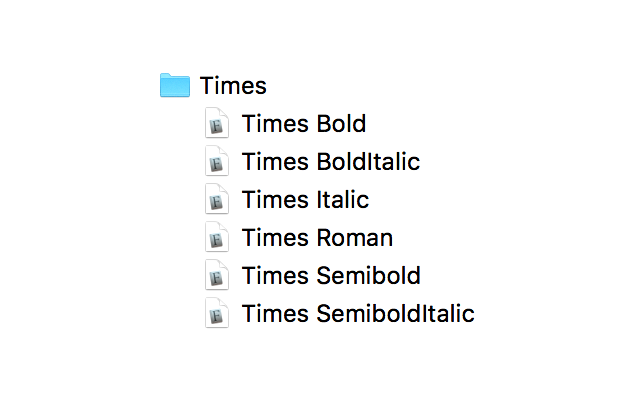This screenshot has width=640, height=400.
Task: Select the "Times Semibold" file name text
Action: [331, 276]
